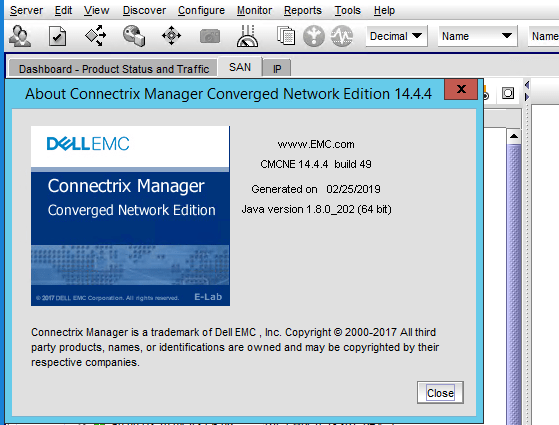Switch to Dashboard - Product Status and Traffic tab

(x=114, y=69)
